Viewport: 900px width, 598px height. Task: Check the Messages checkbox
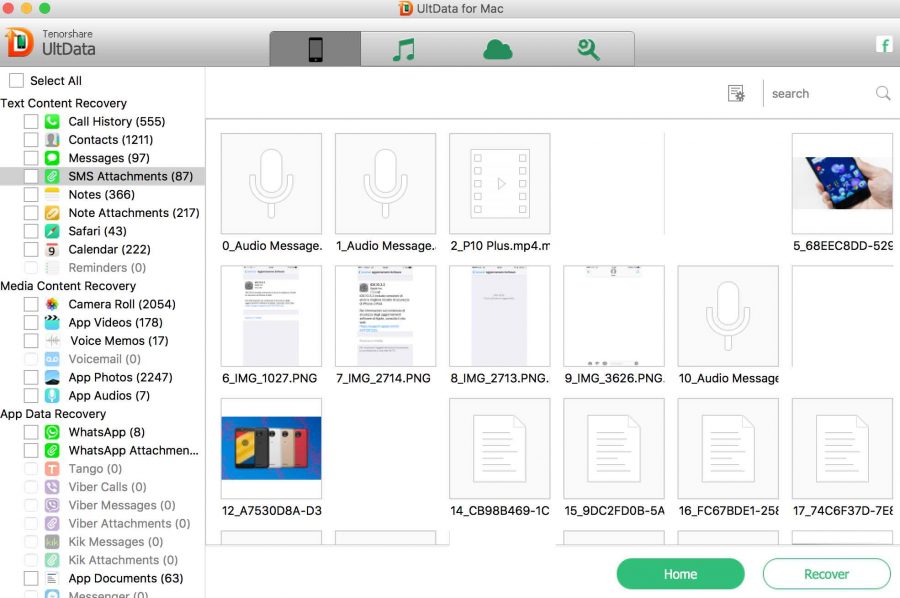pyautogui.click(x=31, y=158)
